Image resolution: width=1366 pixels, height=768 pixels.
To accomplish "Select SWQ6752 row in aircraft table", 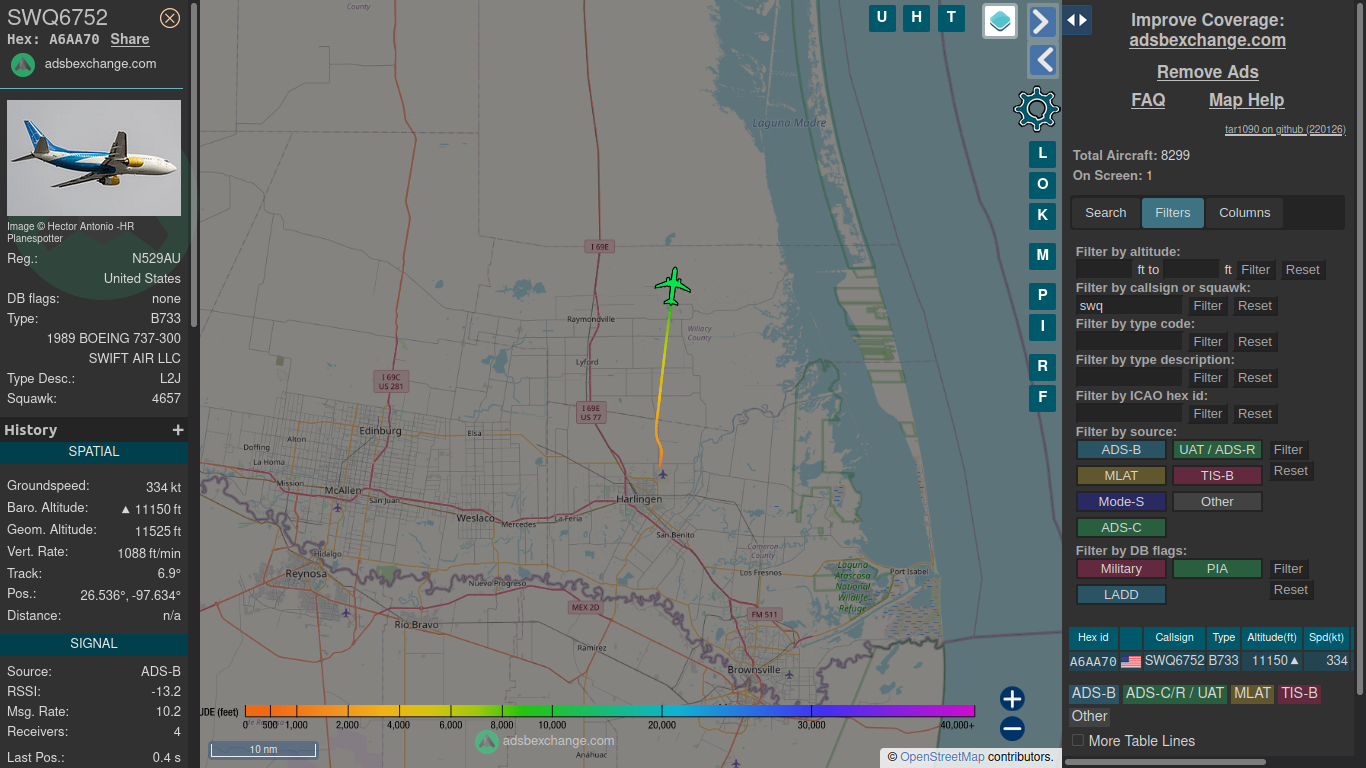I will [1210, 661].
